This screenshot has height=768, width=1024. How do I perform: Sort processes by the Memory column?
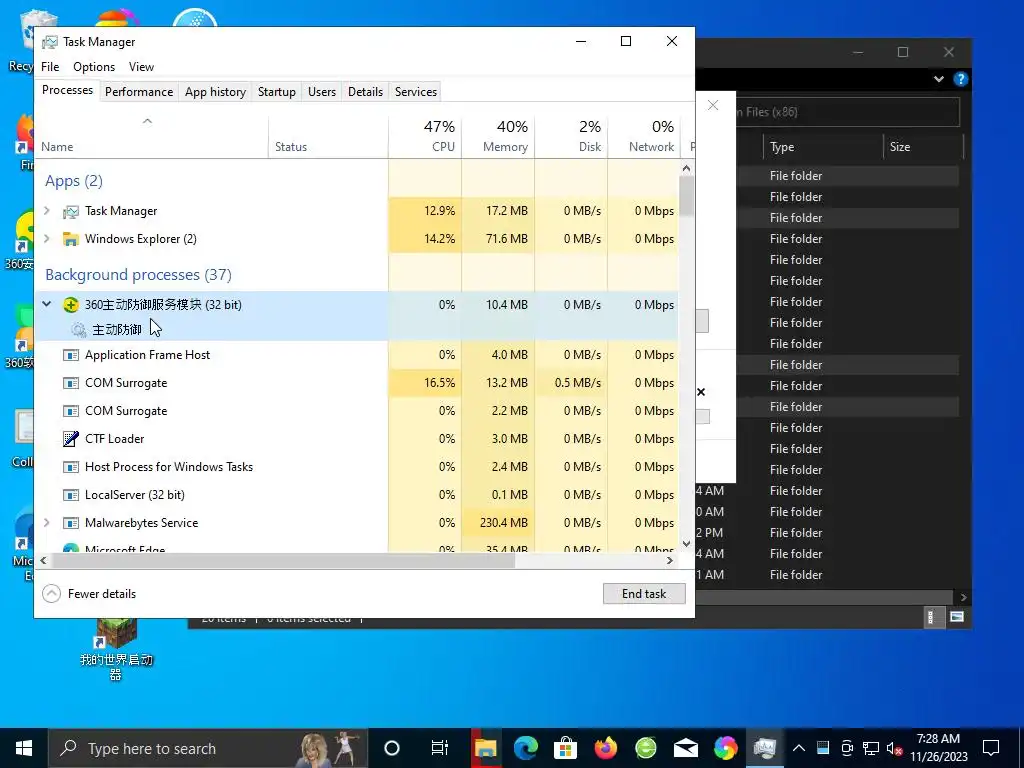(498, 136)
